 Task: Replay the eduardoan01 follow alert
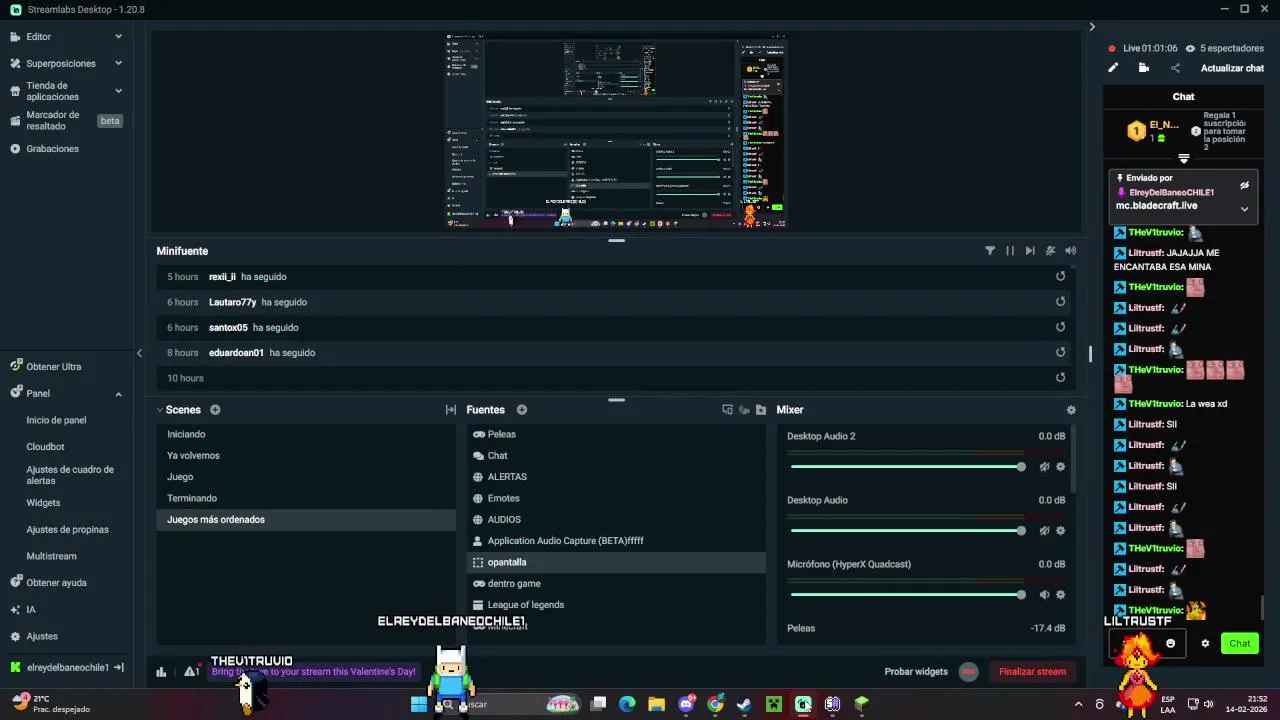pyautogui.click(x=1061, y=352)
